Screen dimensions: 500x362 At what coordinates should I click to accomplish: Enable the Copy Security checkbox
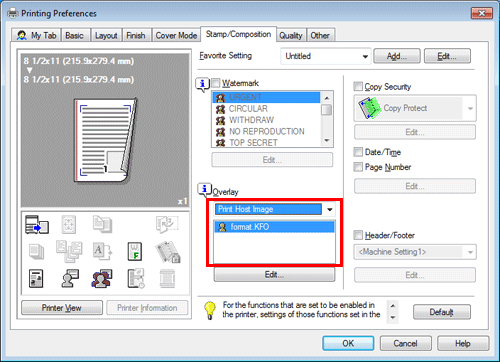(x=358, y=86)
